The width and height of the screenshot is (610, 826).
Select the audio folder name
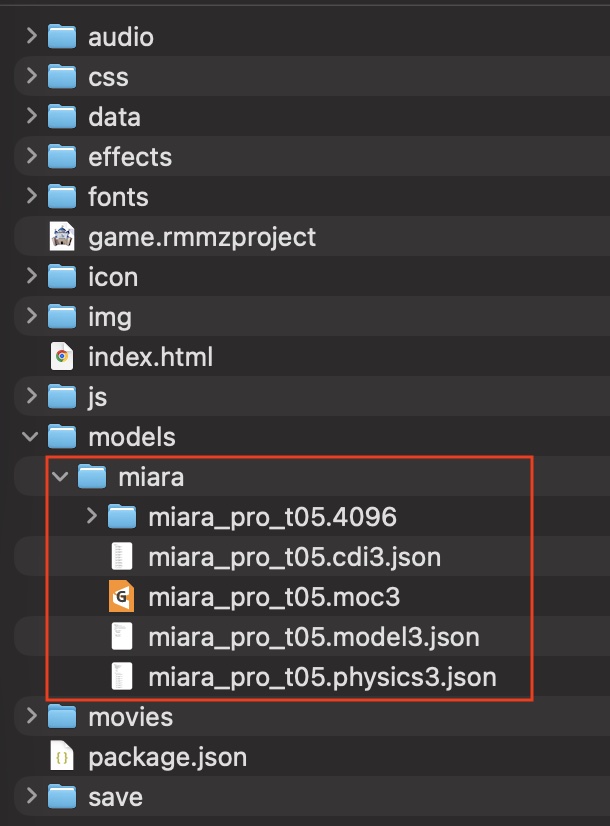pyautogui.click(x=121, y=37)
